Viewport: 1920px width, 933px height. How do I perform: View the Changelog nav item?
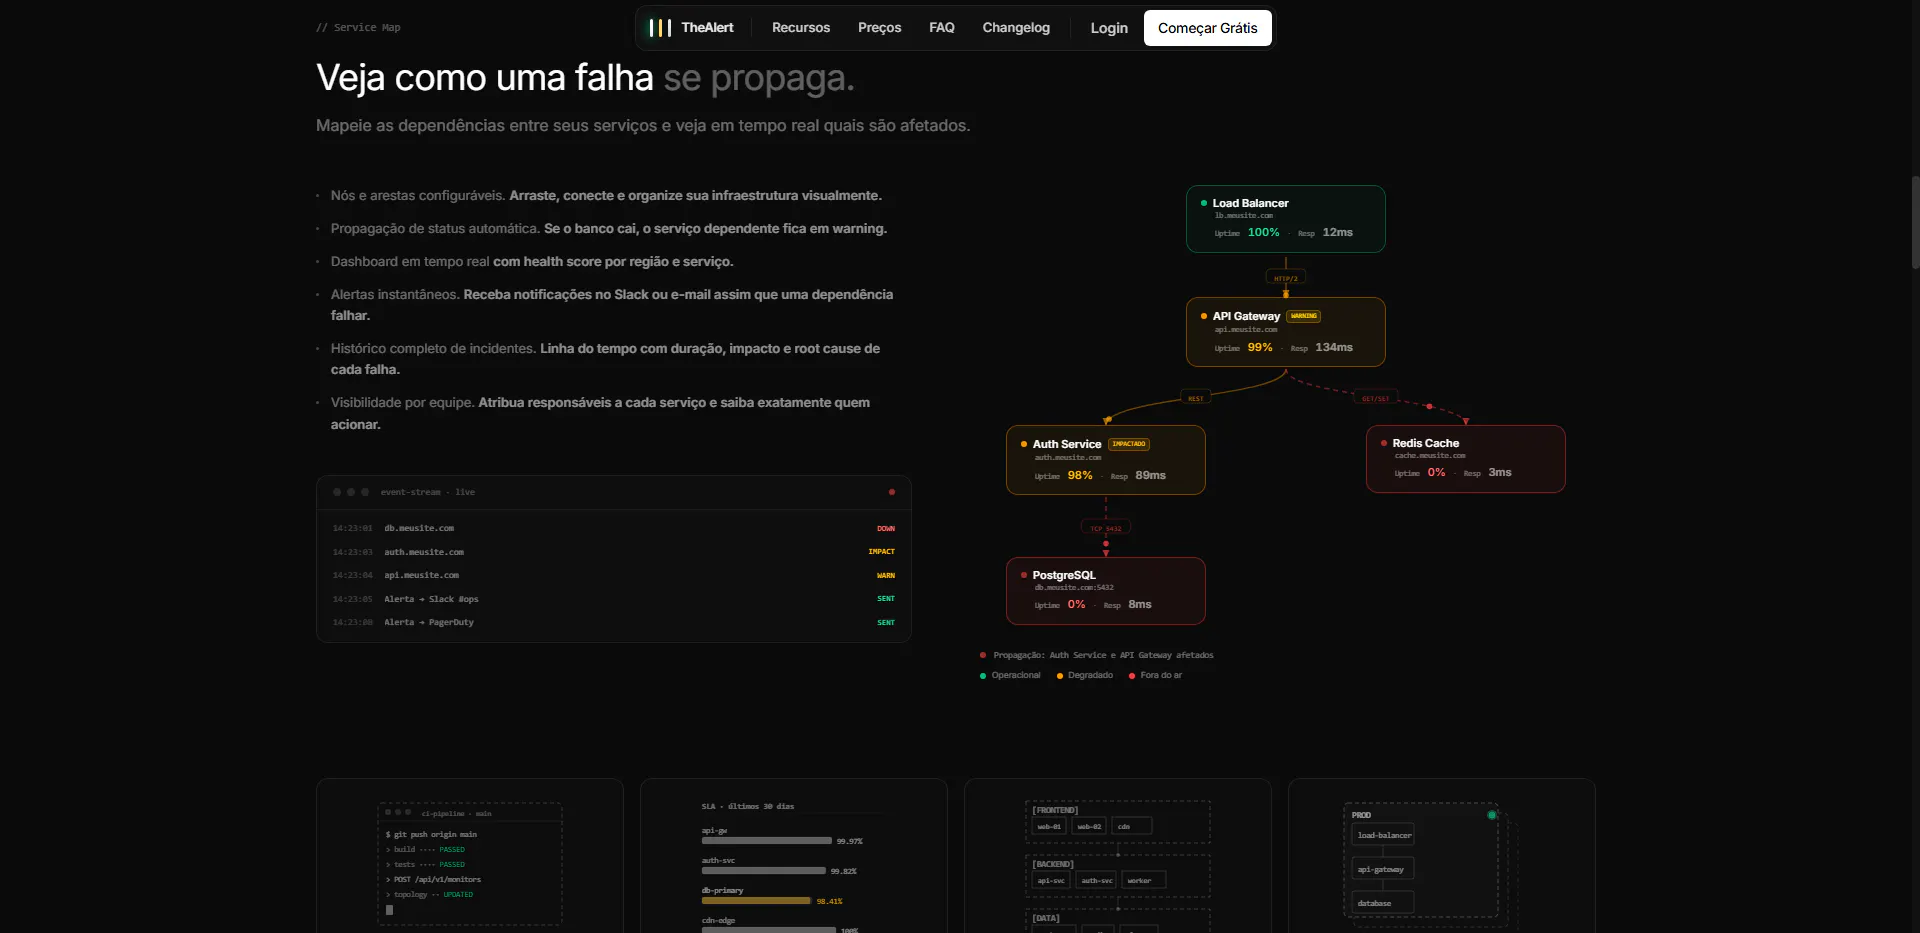pyautogui.click(x=1016, y=28)
